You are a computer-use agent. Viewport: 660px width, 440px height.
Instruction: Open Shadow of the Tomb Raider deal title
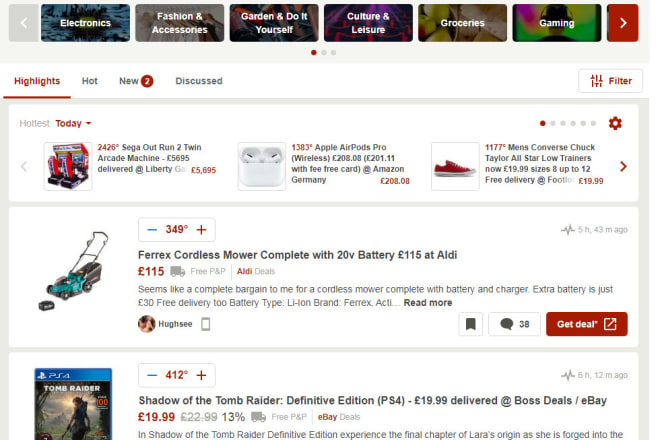[373, 400]
